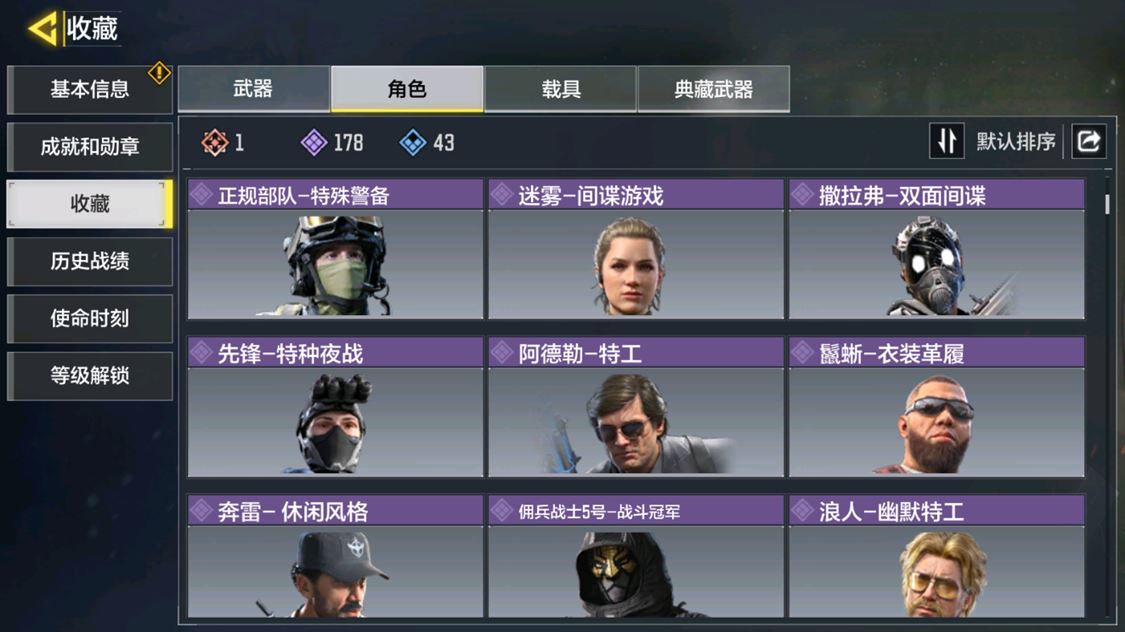
Task: Select the red legendary rarity filter icon
Action: click(215, 143)
